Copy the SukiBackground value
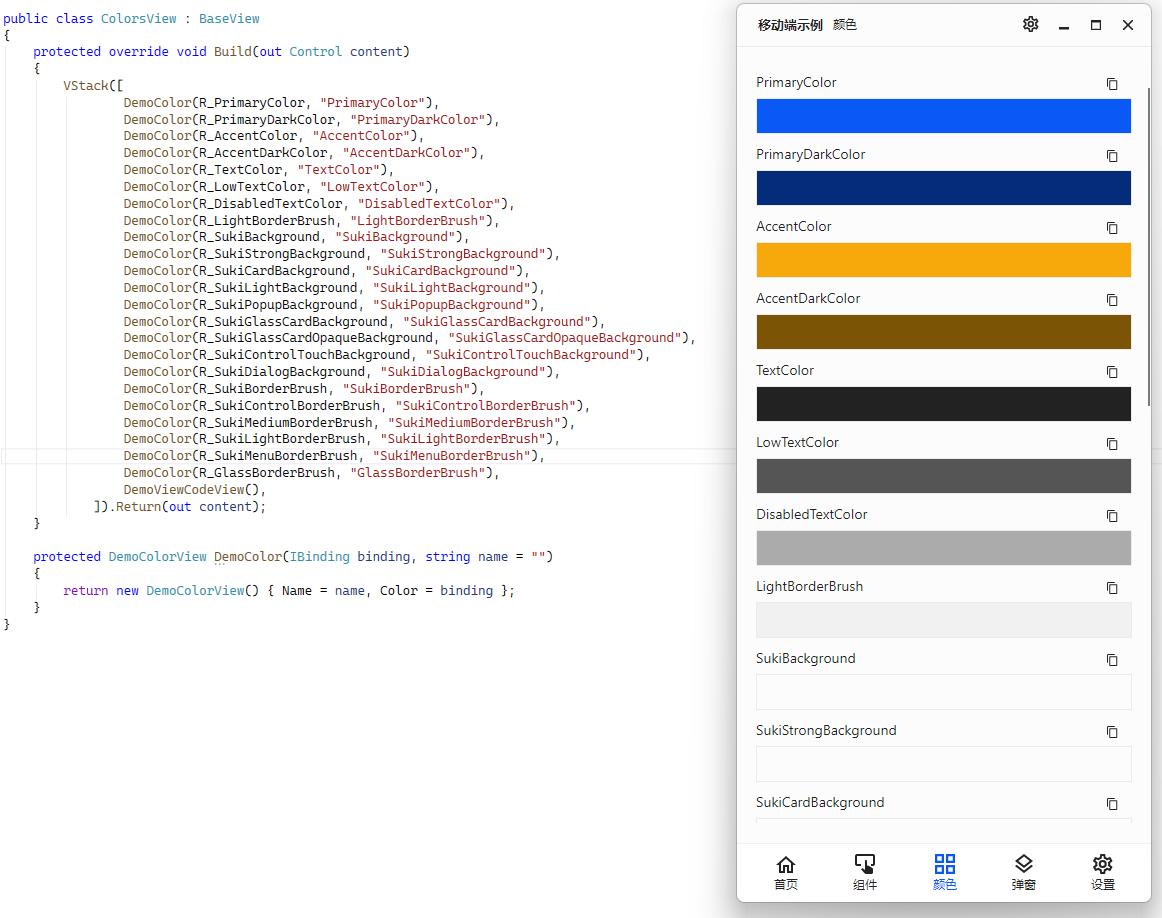Image resolution: width=1162 pixels, height=918 pixels. (x=1112, y=659)
